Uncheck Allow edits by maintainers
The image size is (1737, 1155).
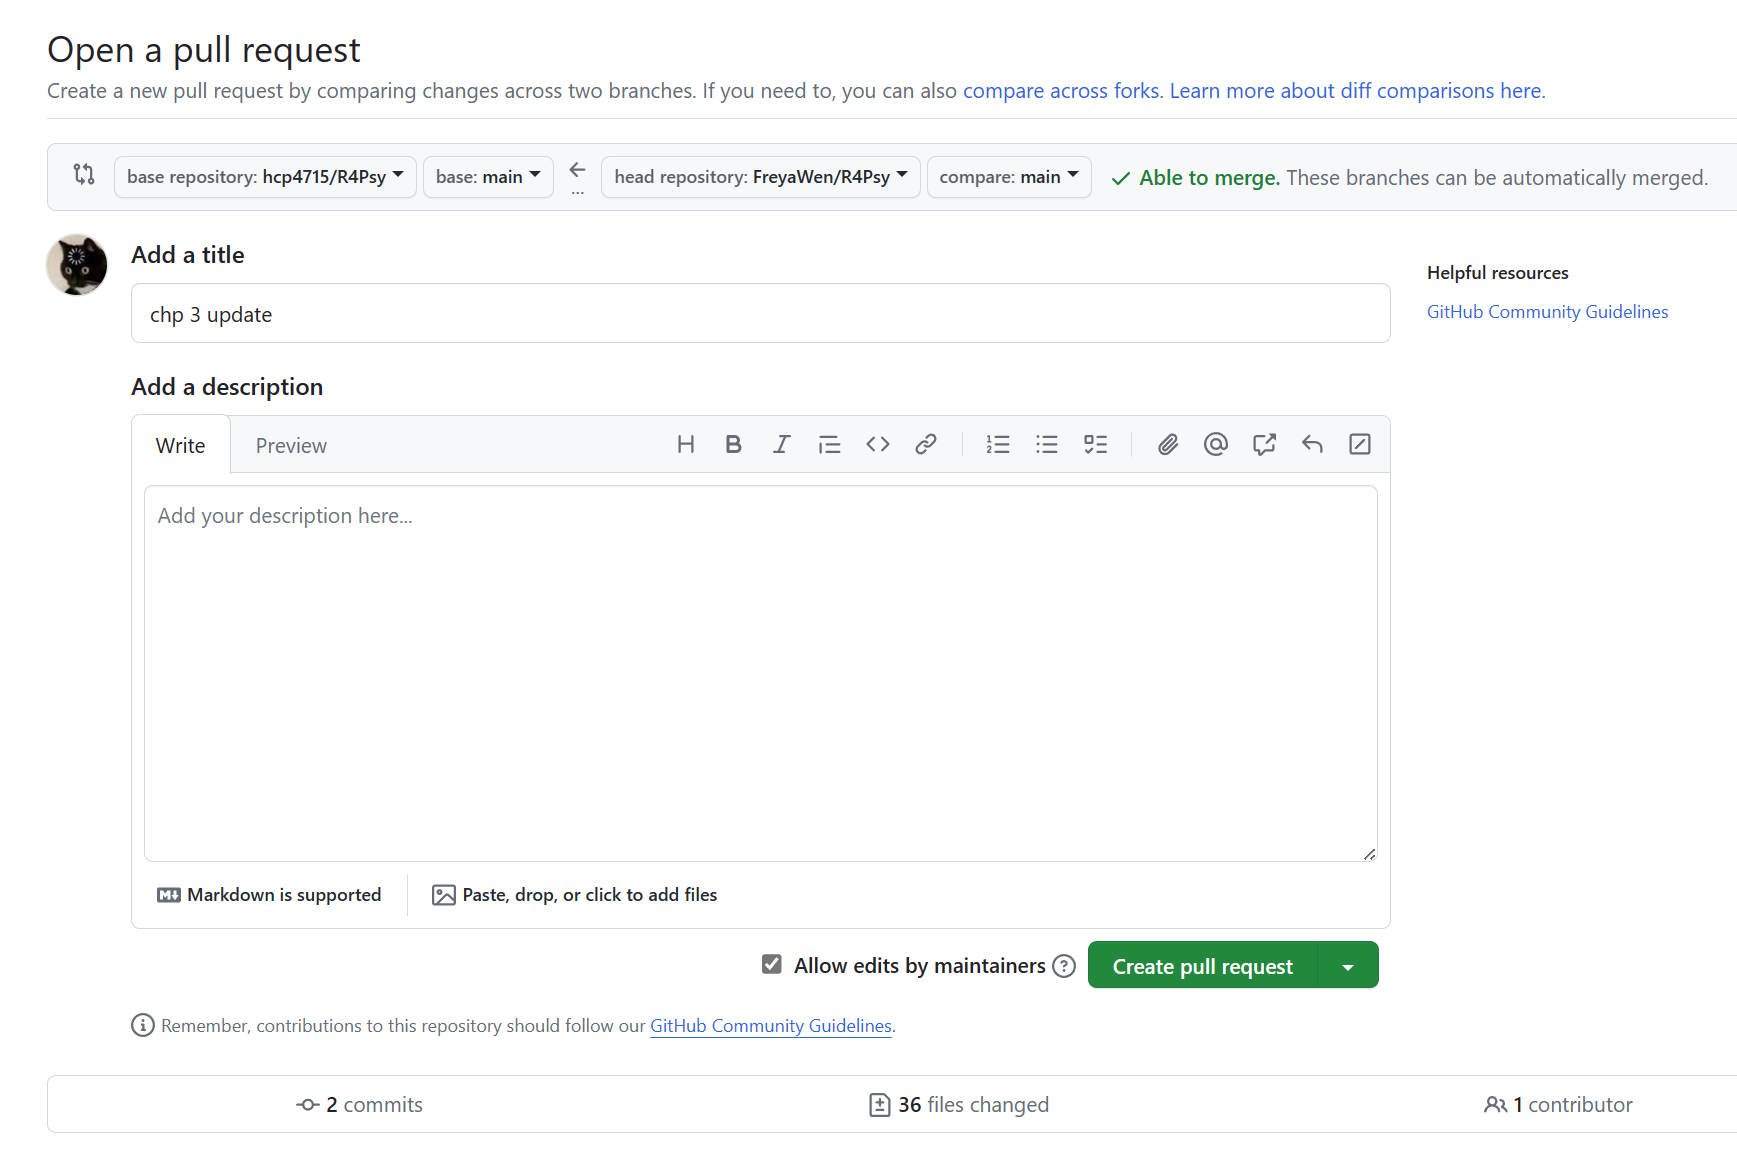click(771, 965)
